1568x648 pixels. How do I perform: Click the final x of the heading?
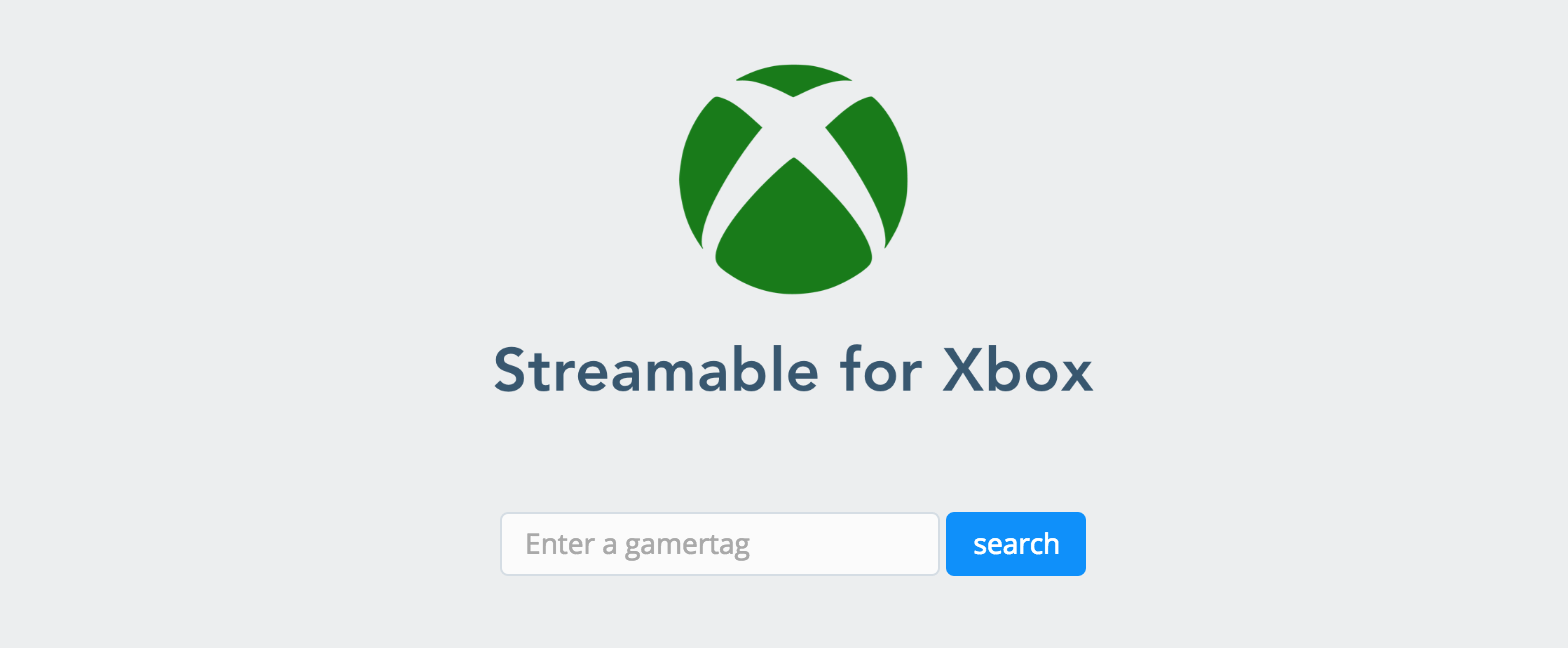(x=1076, y=376)
